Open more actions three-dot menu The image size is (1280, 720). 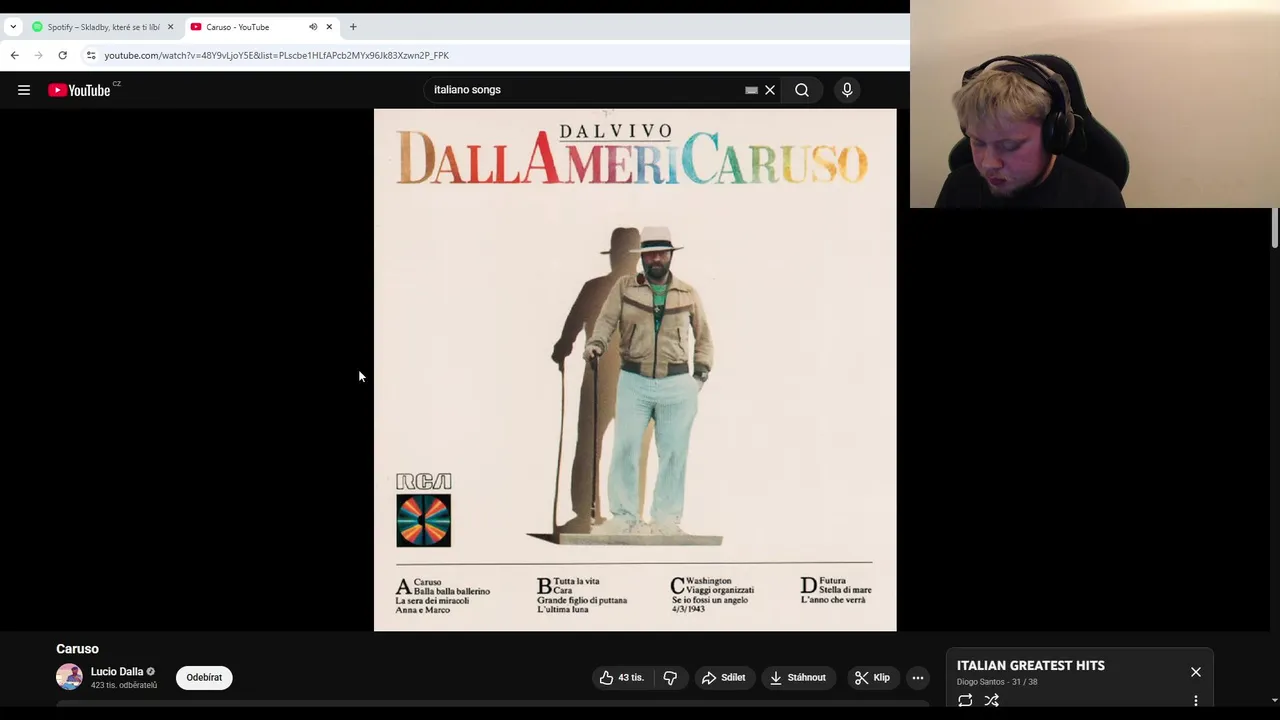918,678
